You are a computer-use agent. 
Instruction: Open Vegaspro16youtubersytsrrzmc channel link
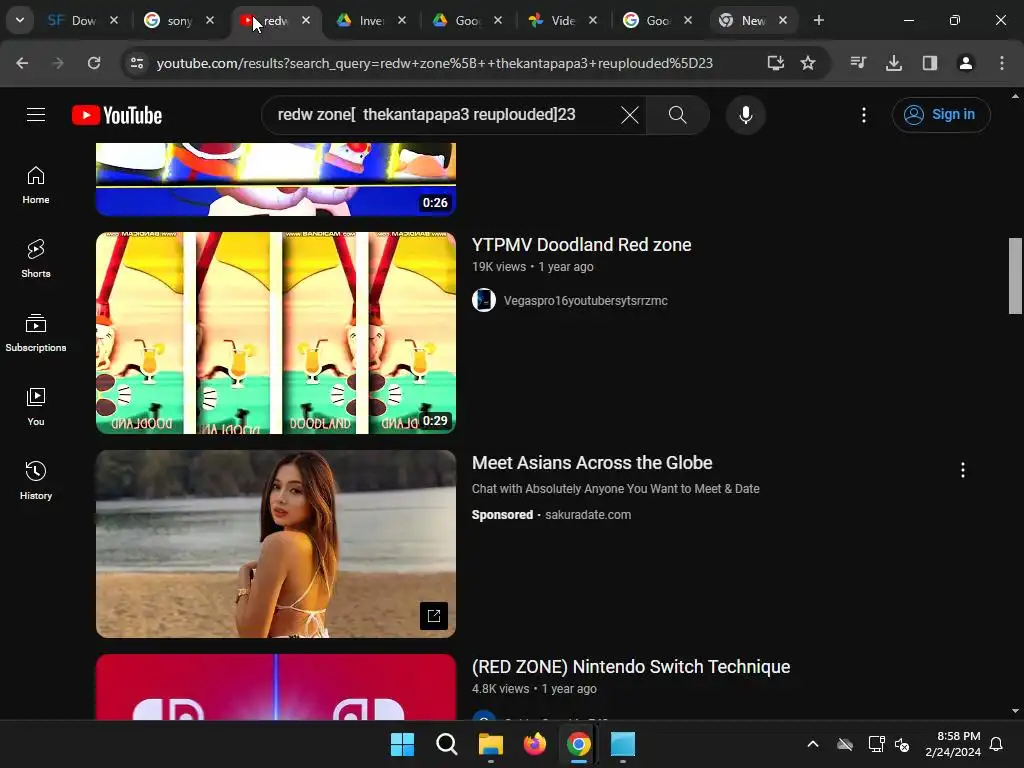point(585,300)
